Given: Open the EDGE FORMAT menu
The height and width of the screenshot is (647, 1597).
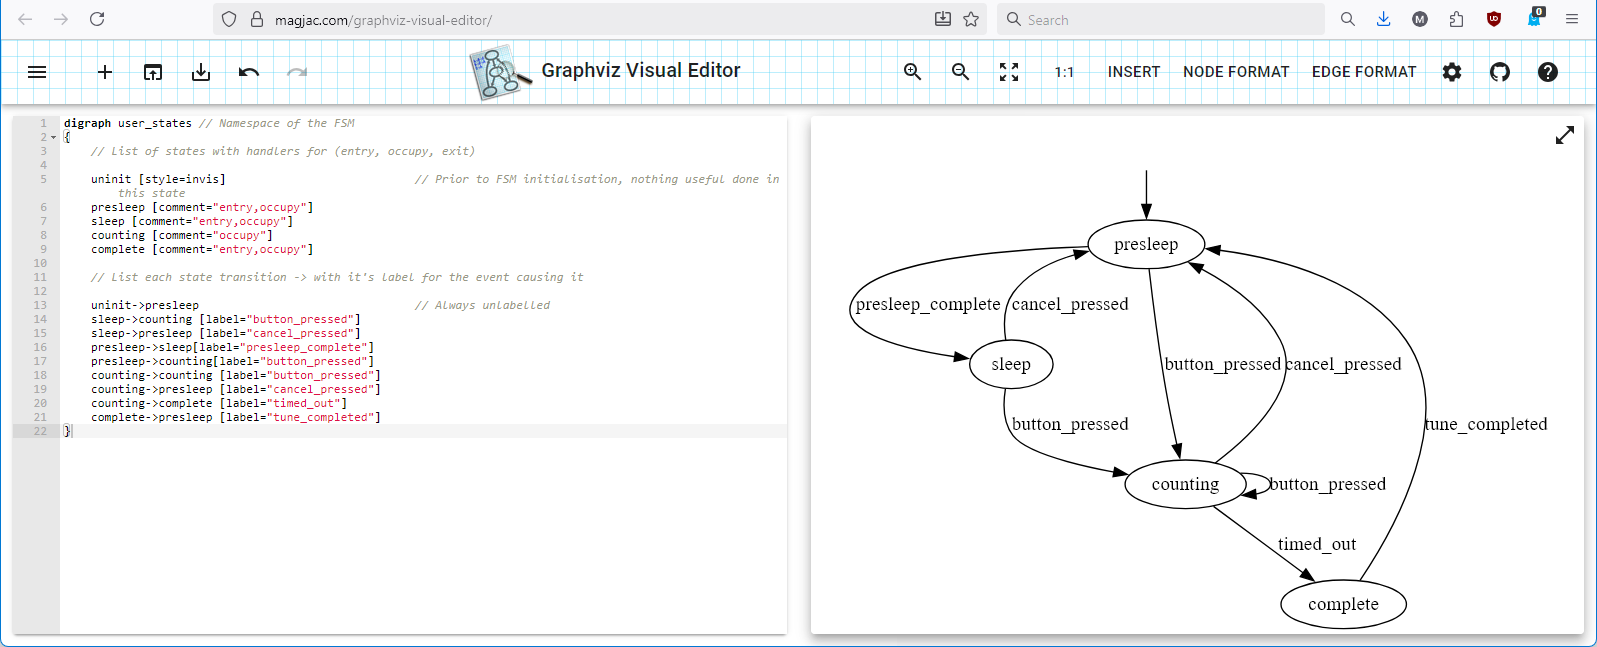Looking at the screenshot, I should (1364, 72).
